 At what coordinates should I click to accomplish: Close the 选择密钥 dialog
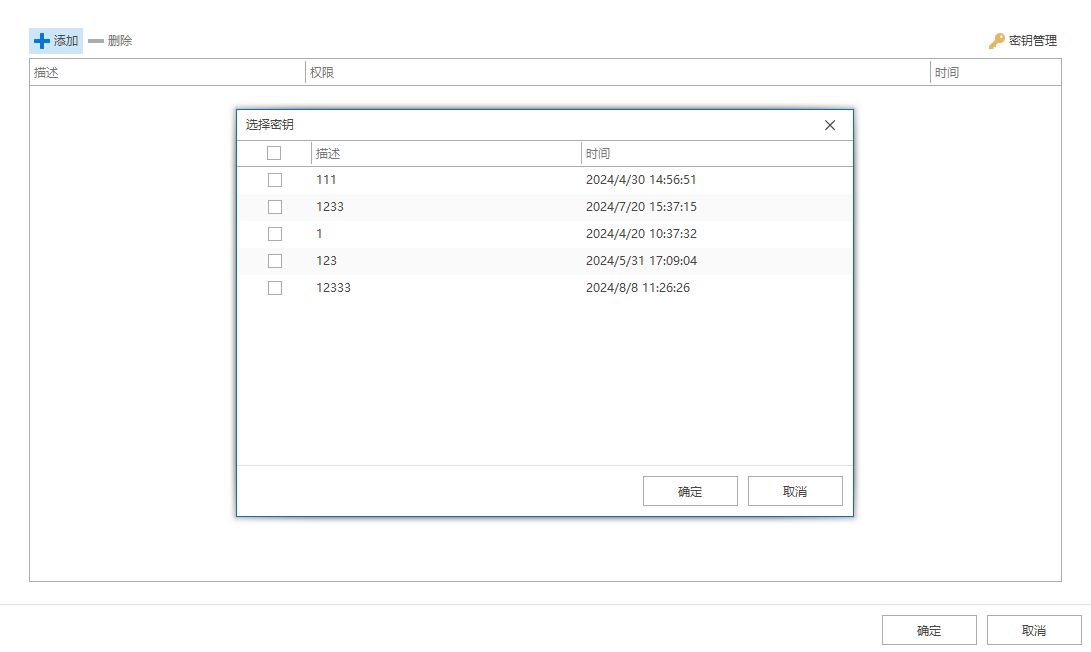tap(829, 125)
